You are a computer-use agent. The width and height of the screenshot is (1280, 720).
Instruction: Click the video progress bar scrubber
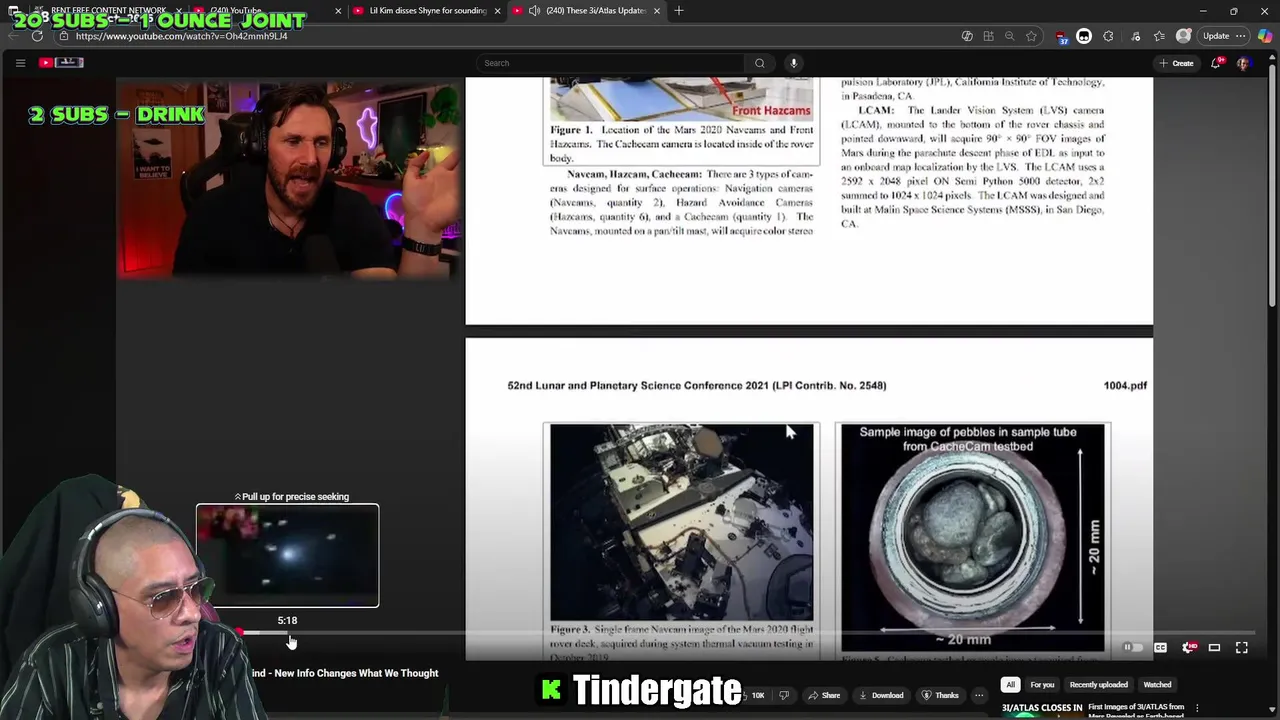tap(240, 633)
